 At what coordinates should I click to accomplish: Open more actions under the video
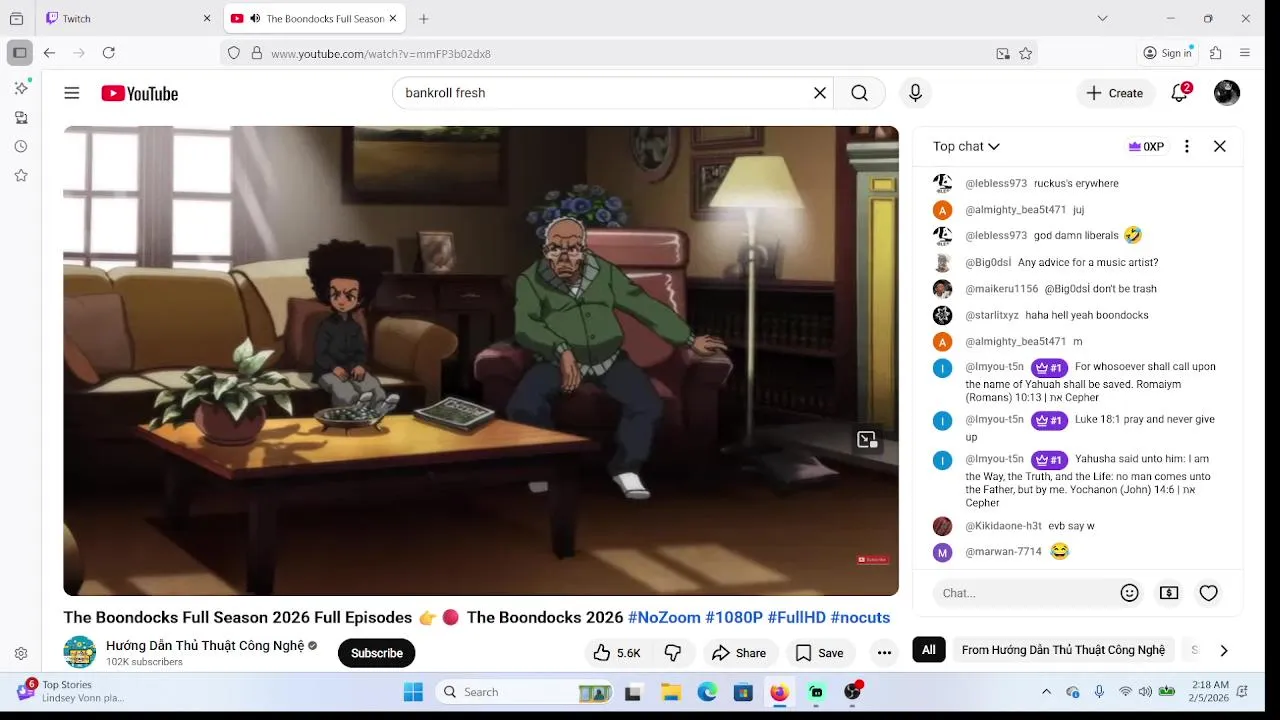coord(884,653)
